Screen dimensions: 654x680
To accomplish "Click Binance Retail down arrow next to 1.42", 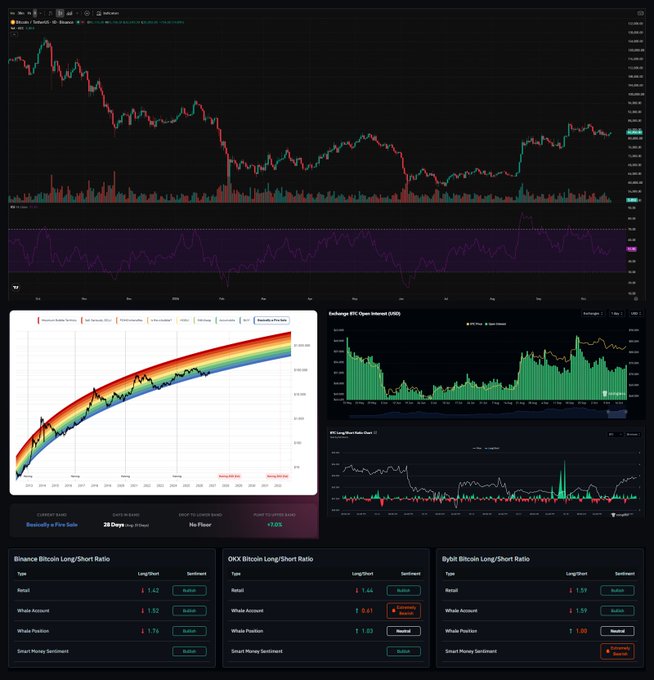I will click(142, 590).
